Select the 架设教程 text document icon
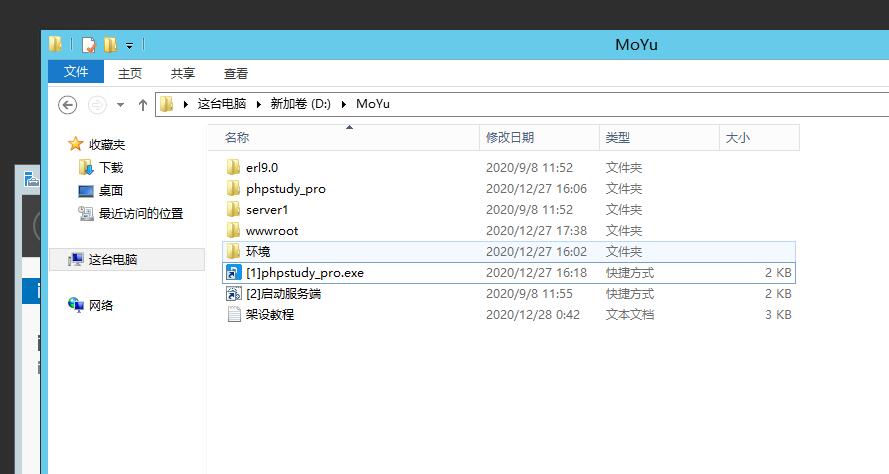Viewport: 889px width, 474px height. coord(234,315)
